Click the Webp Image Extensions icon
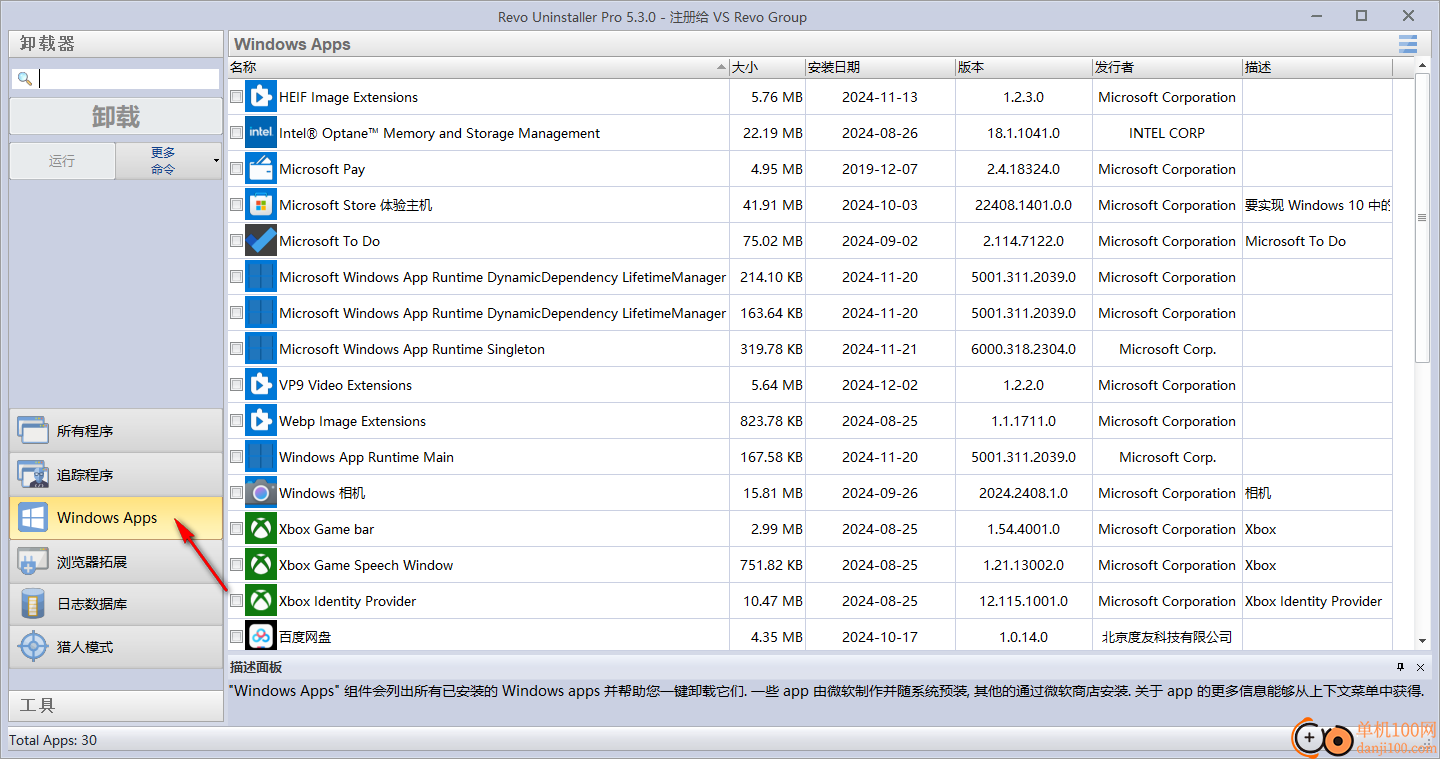Screen dimensions: 1440x759 pyautogui.click(x=260, y=421)
